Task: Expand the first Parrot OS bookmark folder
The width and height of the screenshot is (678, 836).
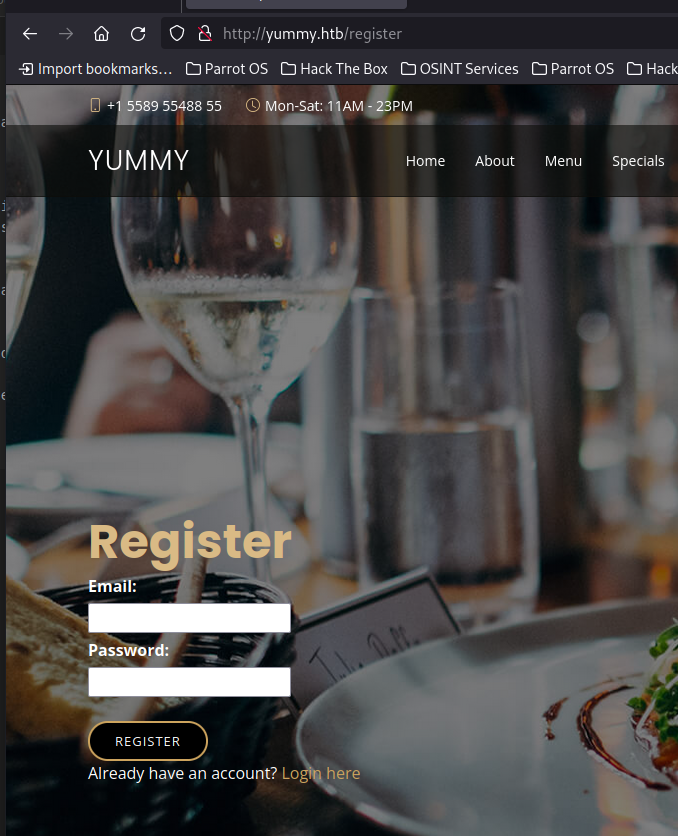Action: coord(227,69)
